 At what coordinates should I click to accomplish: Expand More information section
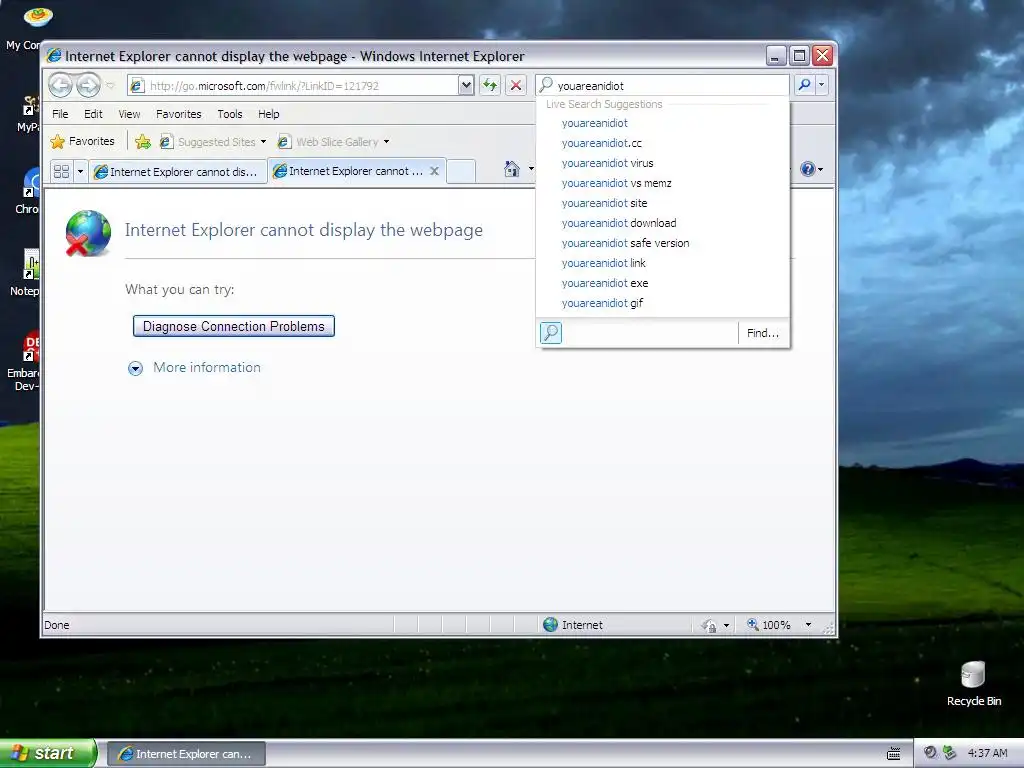[194, 368]
